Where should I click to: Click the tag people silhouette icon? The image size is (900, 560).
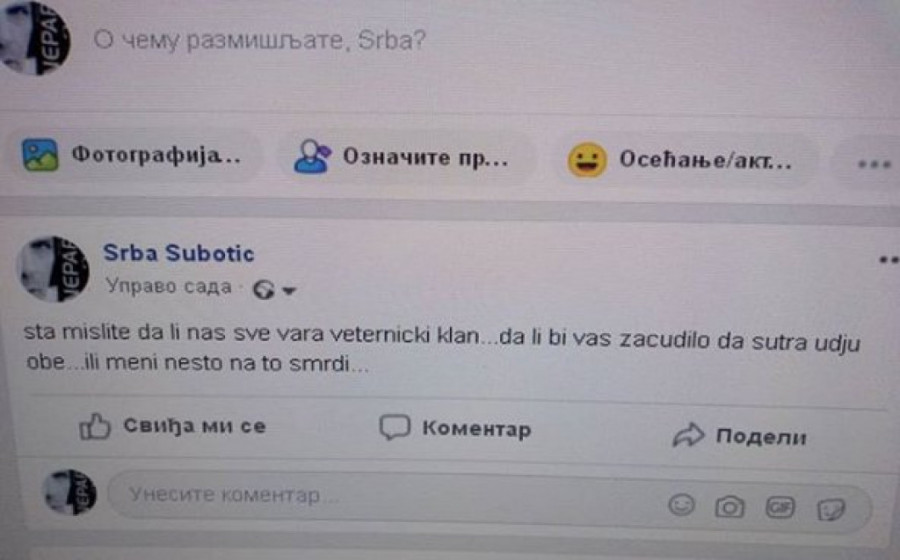pyautogui.click(x=312, y=157)
